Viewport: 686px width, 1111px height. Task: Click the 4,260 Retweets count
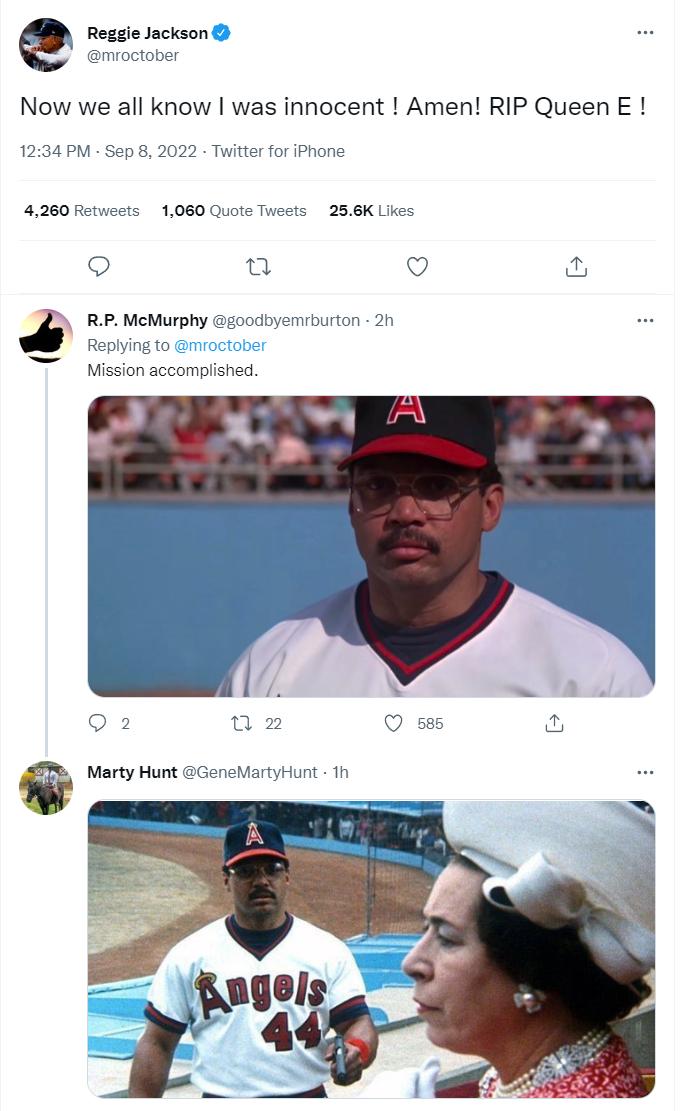81,211
